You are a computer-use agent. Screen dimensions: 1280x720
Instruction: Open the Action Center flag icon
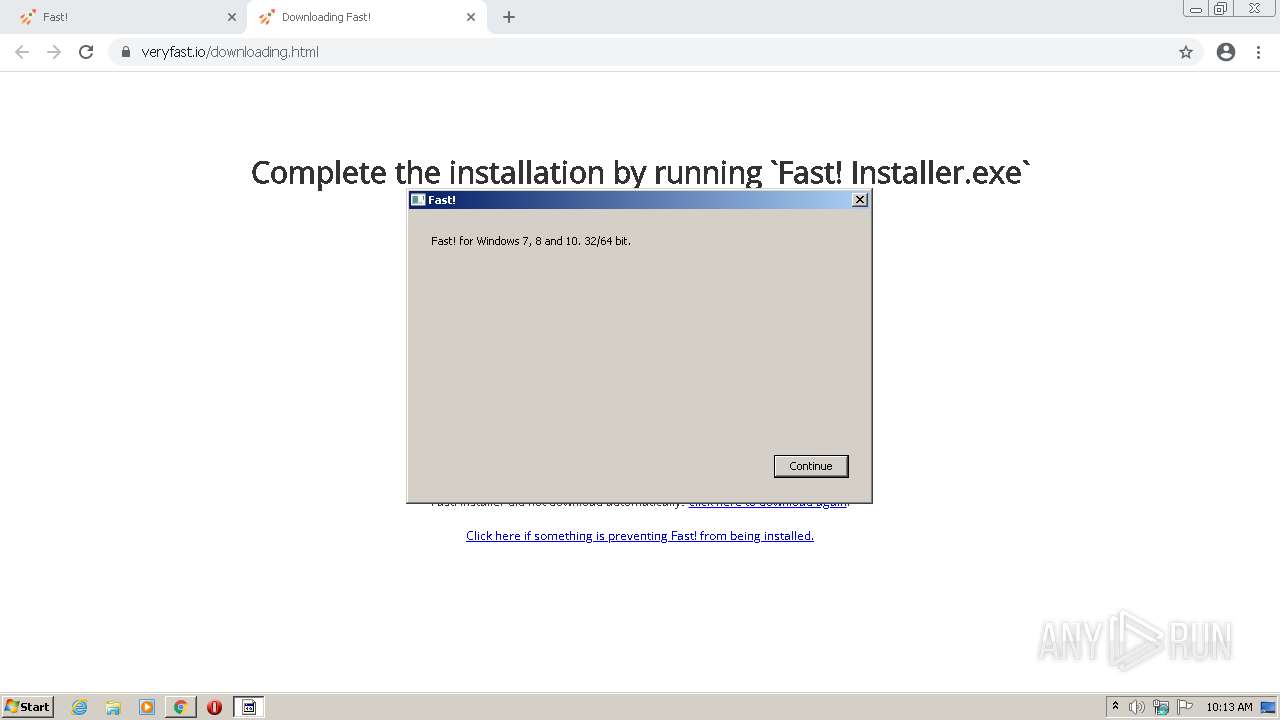click(1185, 707)
